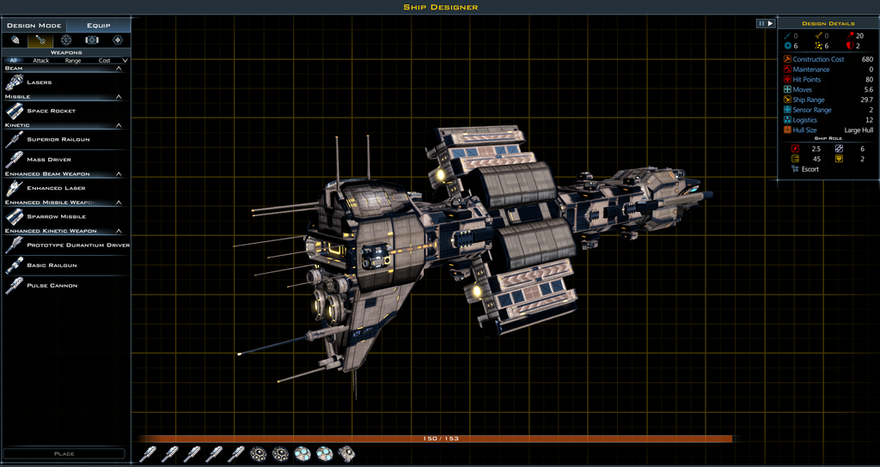This screenshot has width=880, height=467.
Task: Select the Pulse Cannon weapon icon
Action: pyautogui.click(x=14, y=286)
